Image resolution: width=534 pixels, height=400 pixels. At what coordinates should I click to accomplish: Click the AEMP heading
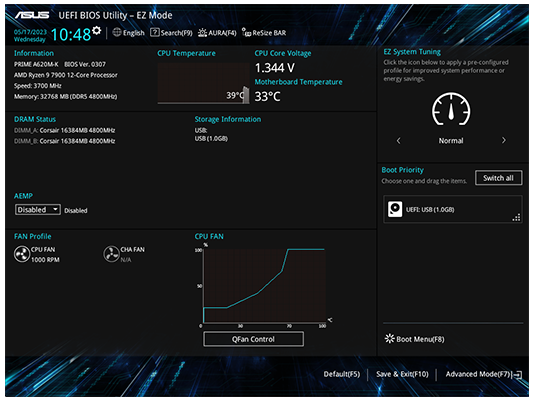coord(23,196)
